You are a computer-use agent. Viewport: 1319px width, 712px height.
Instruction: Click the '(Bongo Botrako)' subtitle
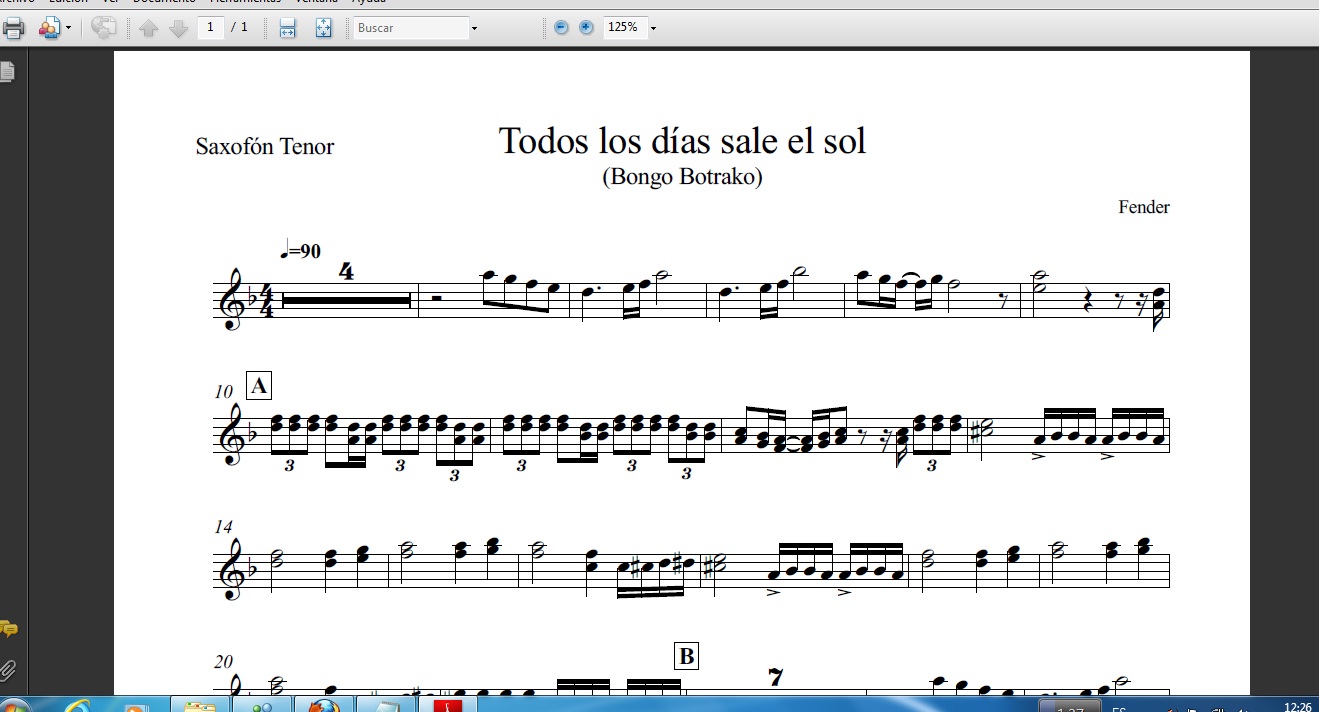point(682,177)
